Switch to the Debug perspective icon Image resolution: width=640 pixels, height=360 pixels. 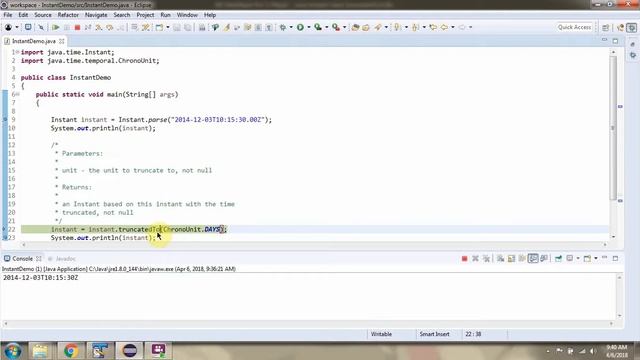point(632,27)
